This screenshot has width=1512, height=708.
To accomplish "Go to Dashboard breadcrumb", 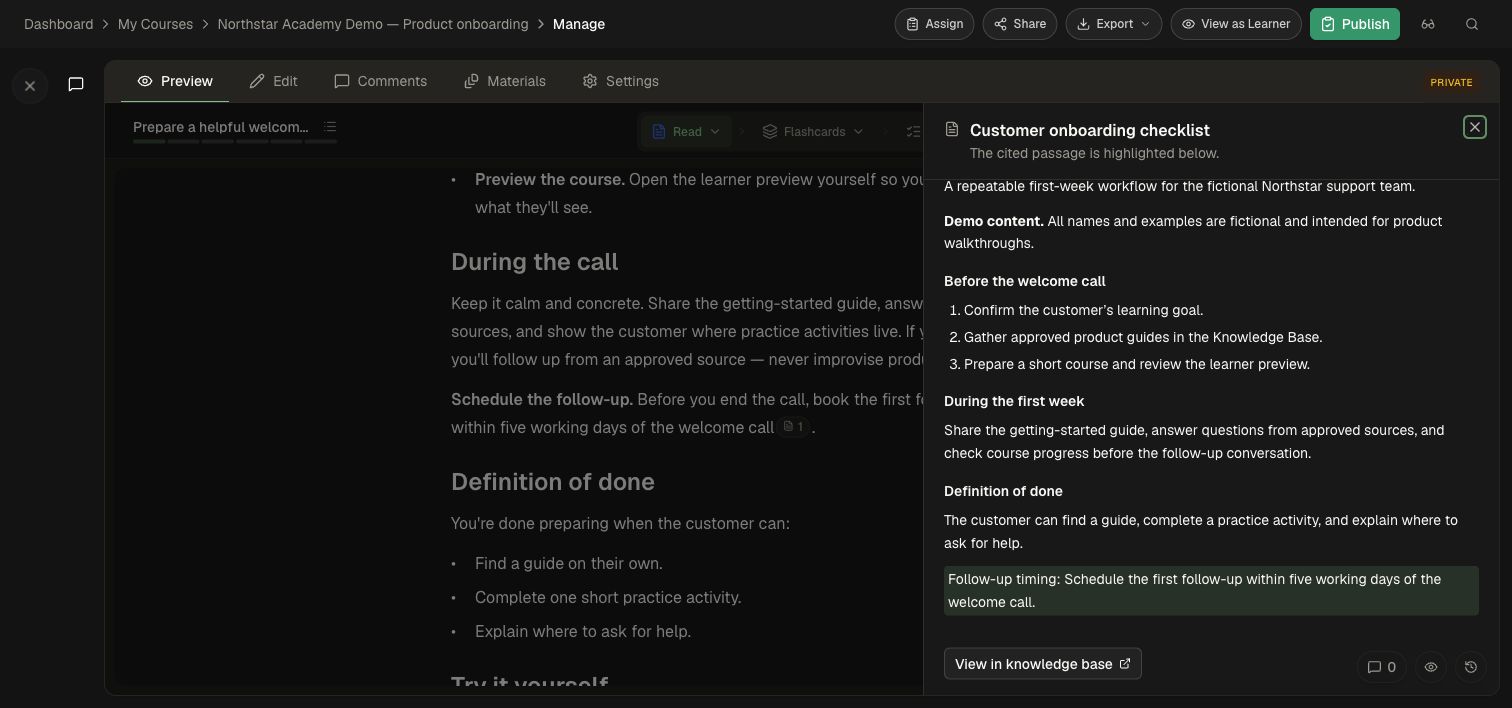I will (x=58, y=24).
